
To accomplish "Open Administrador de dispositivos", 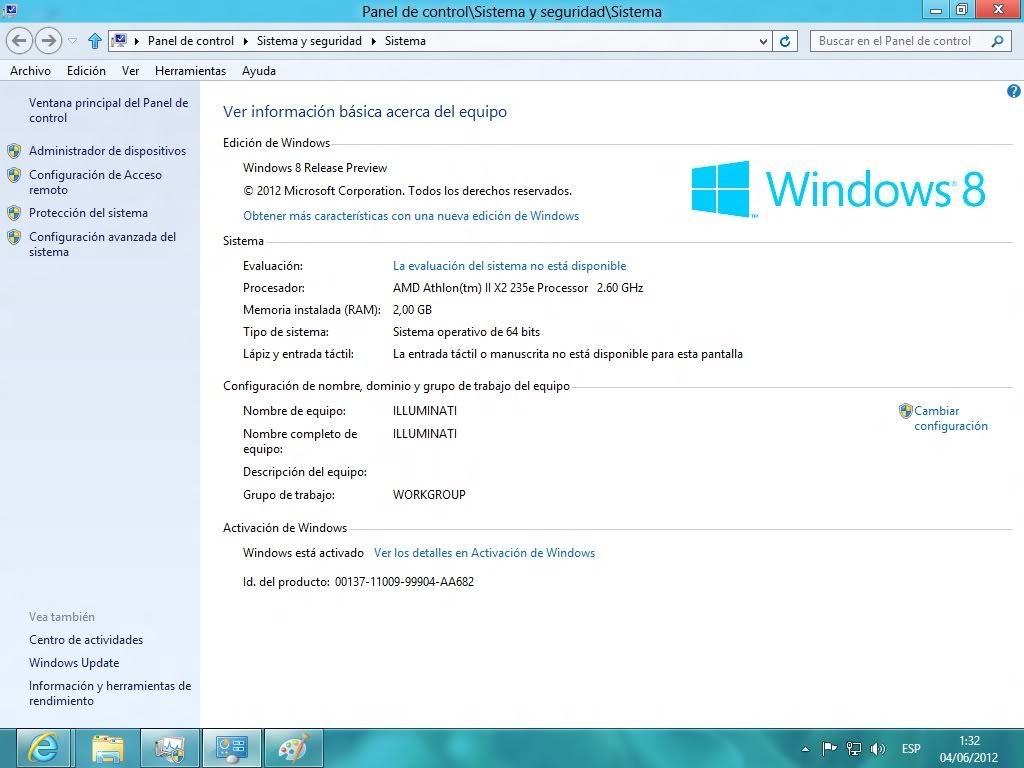I will point(108,151).
